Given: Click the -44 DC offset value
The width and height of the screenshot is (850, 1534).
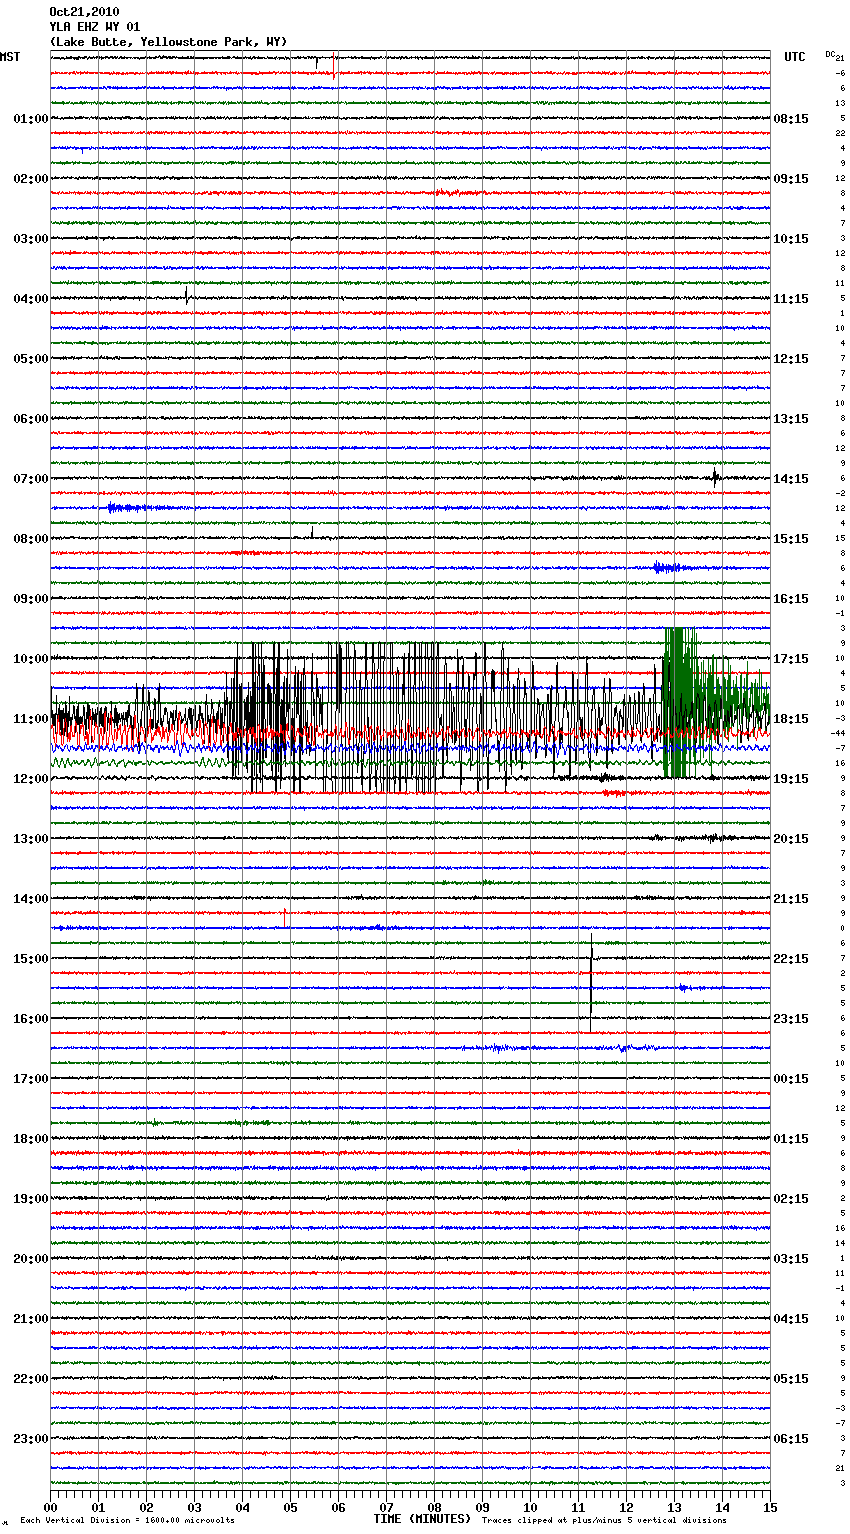Looking at the screenshot, I should [x=838, y=733].
